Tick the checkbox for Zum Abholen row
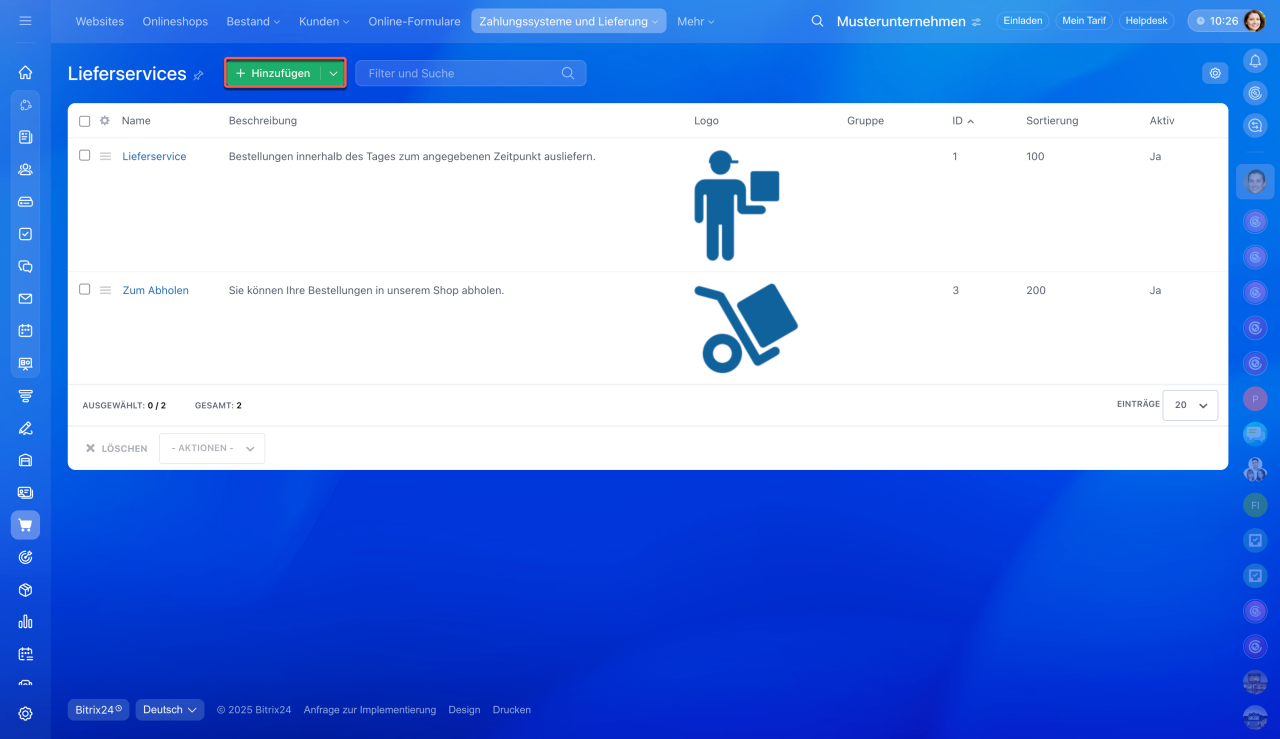The width and height of the screenshot is (1280, 739). tap(85, 289)
